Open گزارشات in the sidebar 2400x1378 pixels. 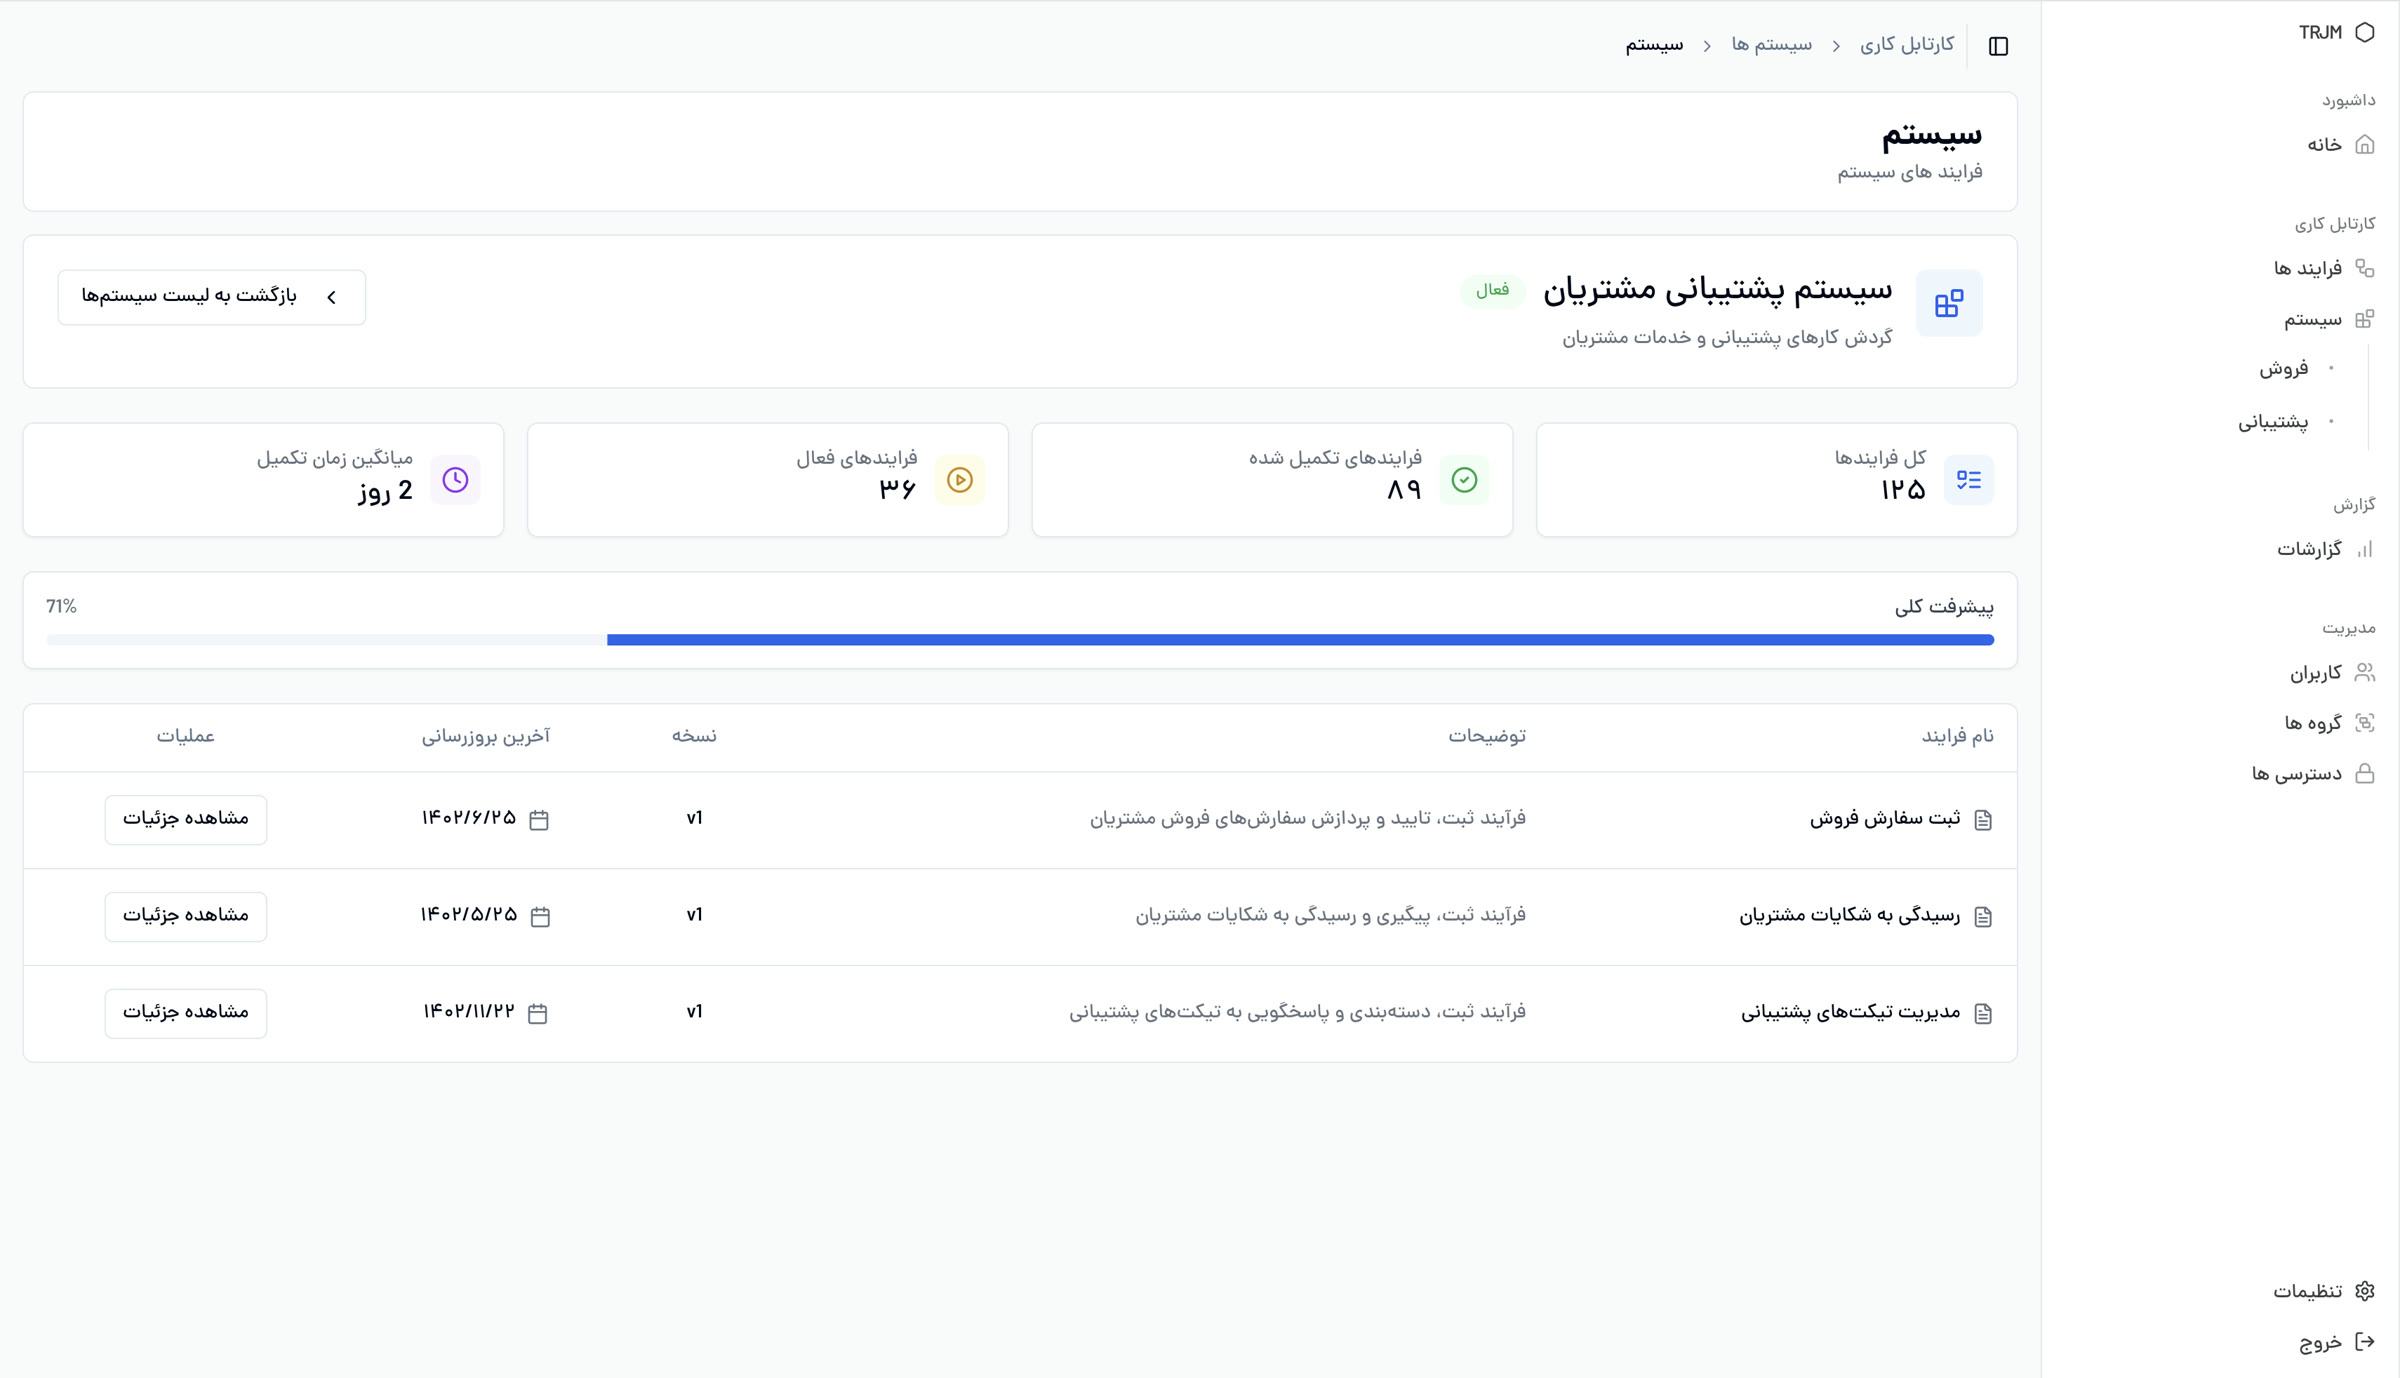(x=2310, y=549)
